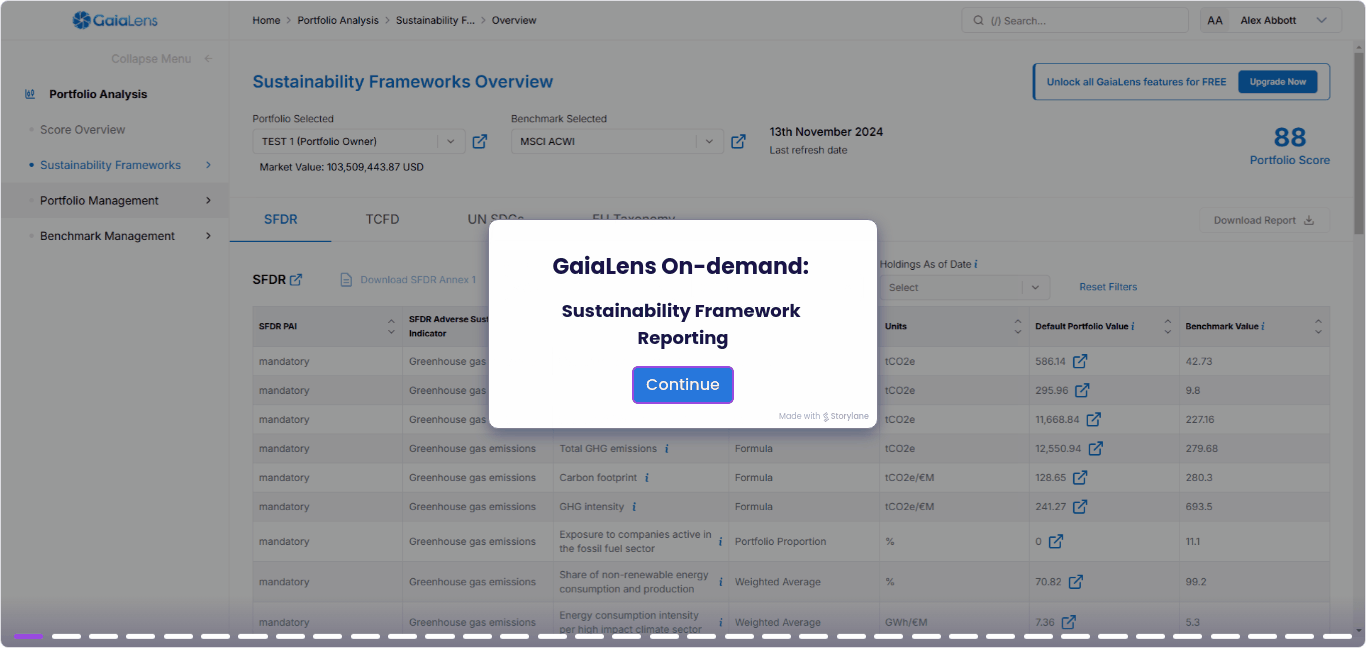This screenshot has height=648, width=1366.
Task: Click the benchmark value 279.68
Action: tap(1201, 449)
